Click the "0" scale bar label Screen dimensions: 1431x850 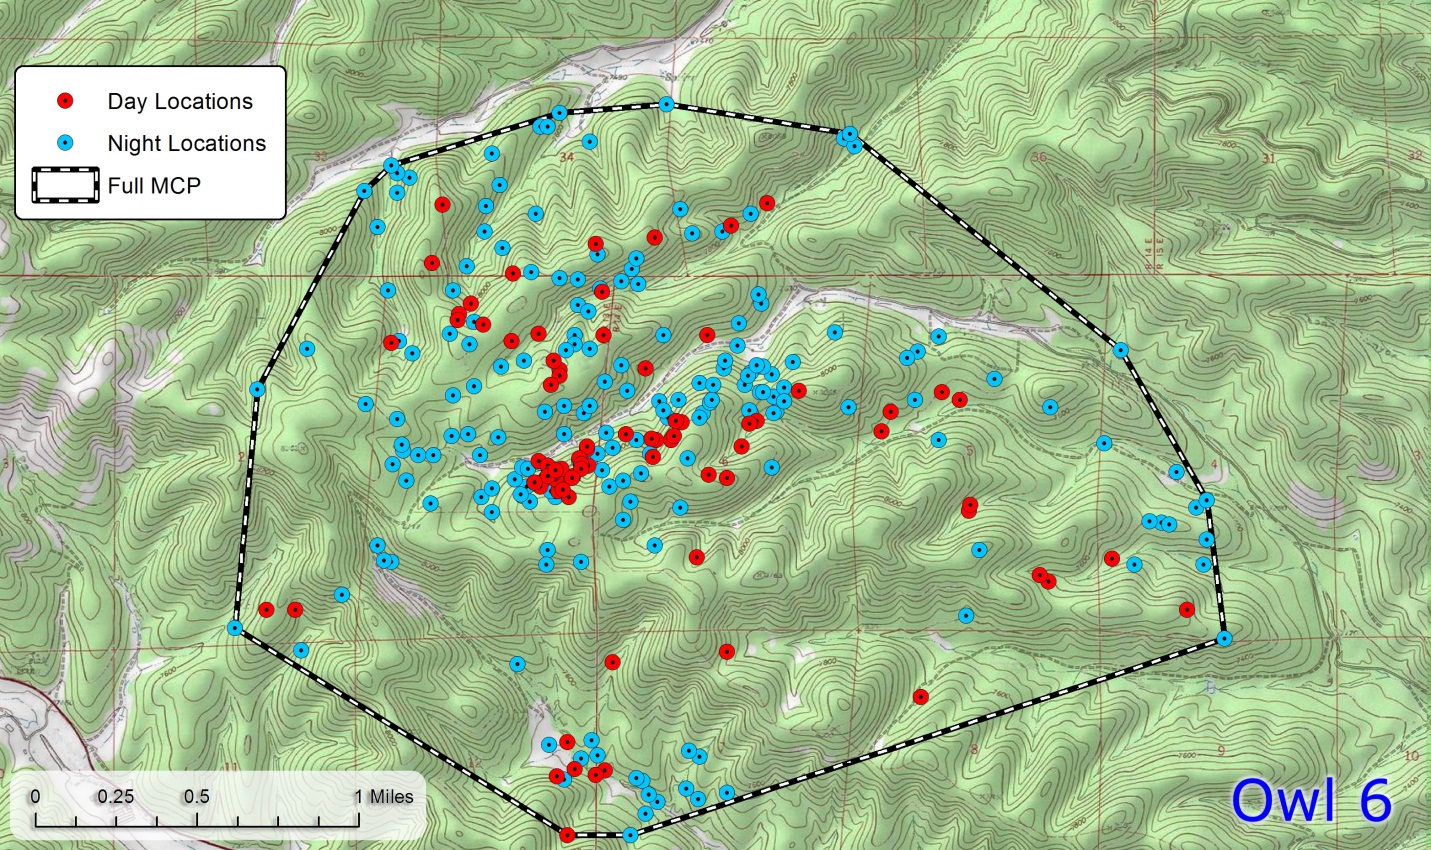point(35,796)
